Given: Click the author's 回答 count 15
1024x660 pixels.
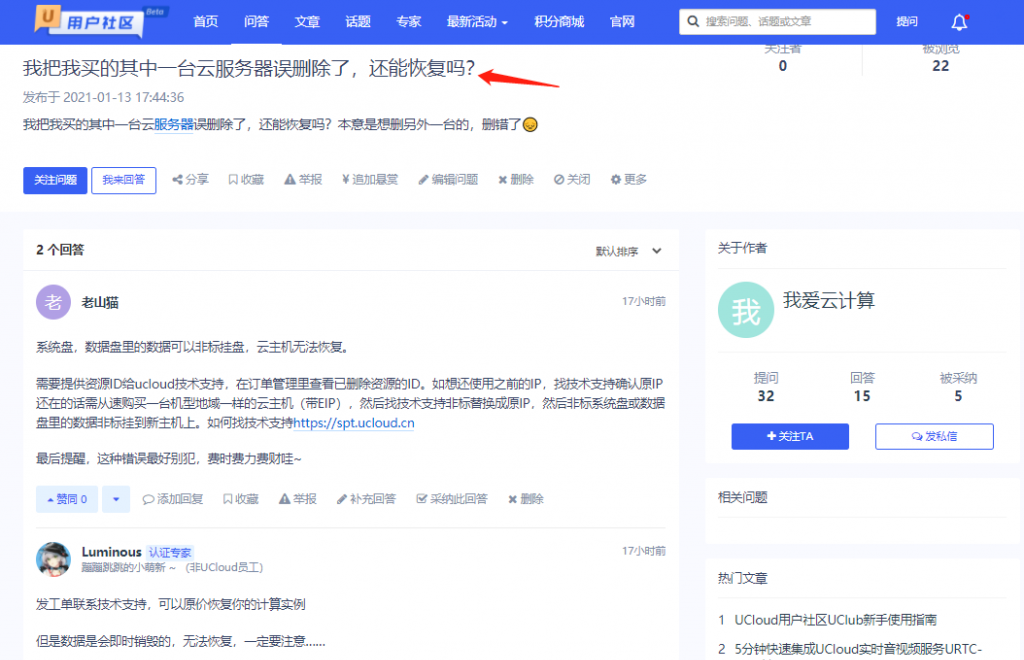Looking at the screenshot, I should coord(862,396).
